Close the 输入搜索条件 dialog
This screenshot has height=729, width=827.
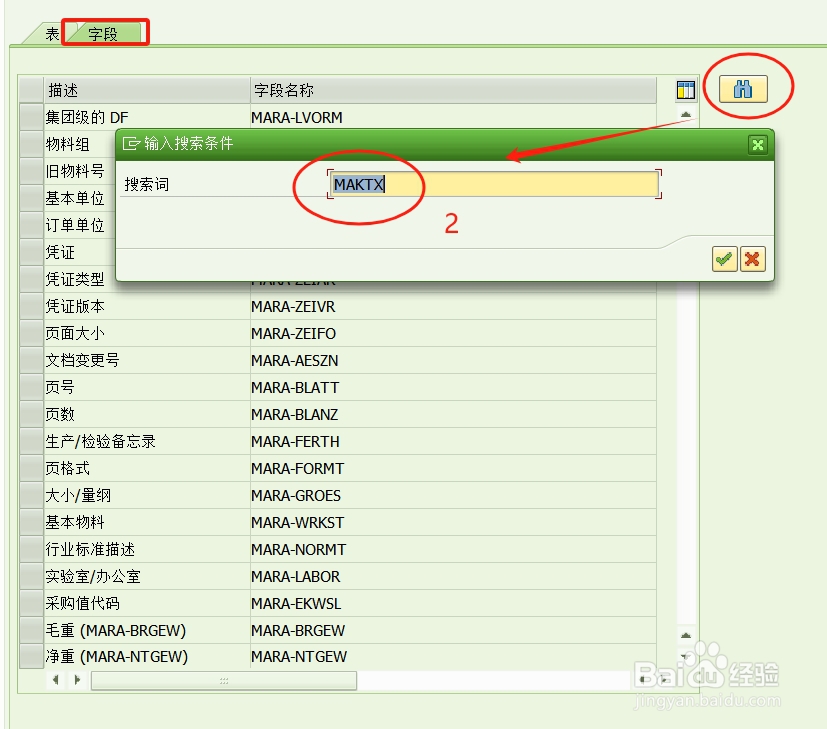757,144
